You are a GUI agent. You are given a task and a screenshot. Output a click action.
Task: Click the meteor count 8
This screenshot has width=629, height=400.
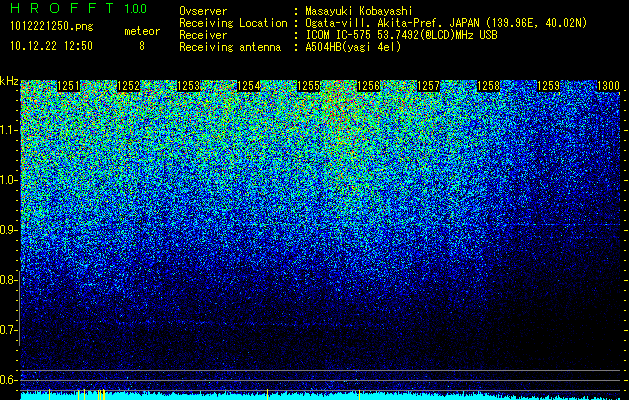pos(142,46)
